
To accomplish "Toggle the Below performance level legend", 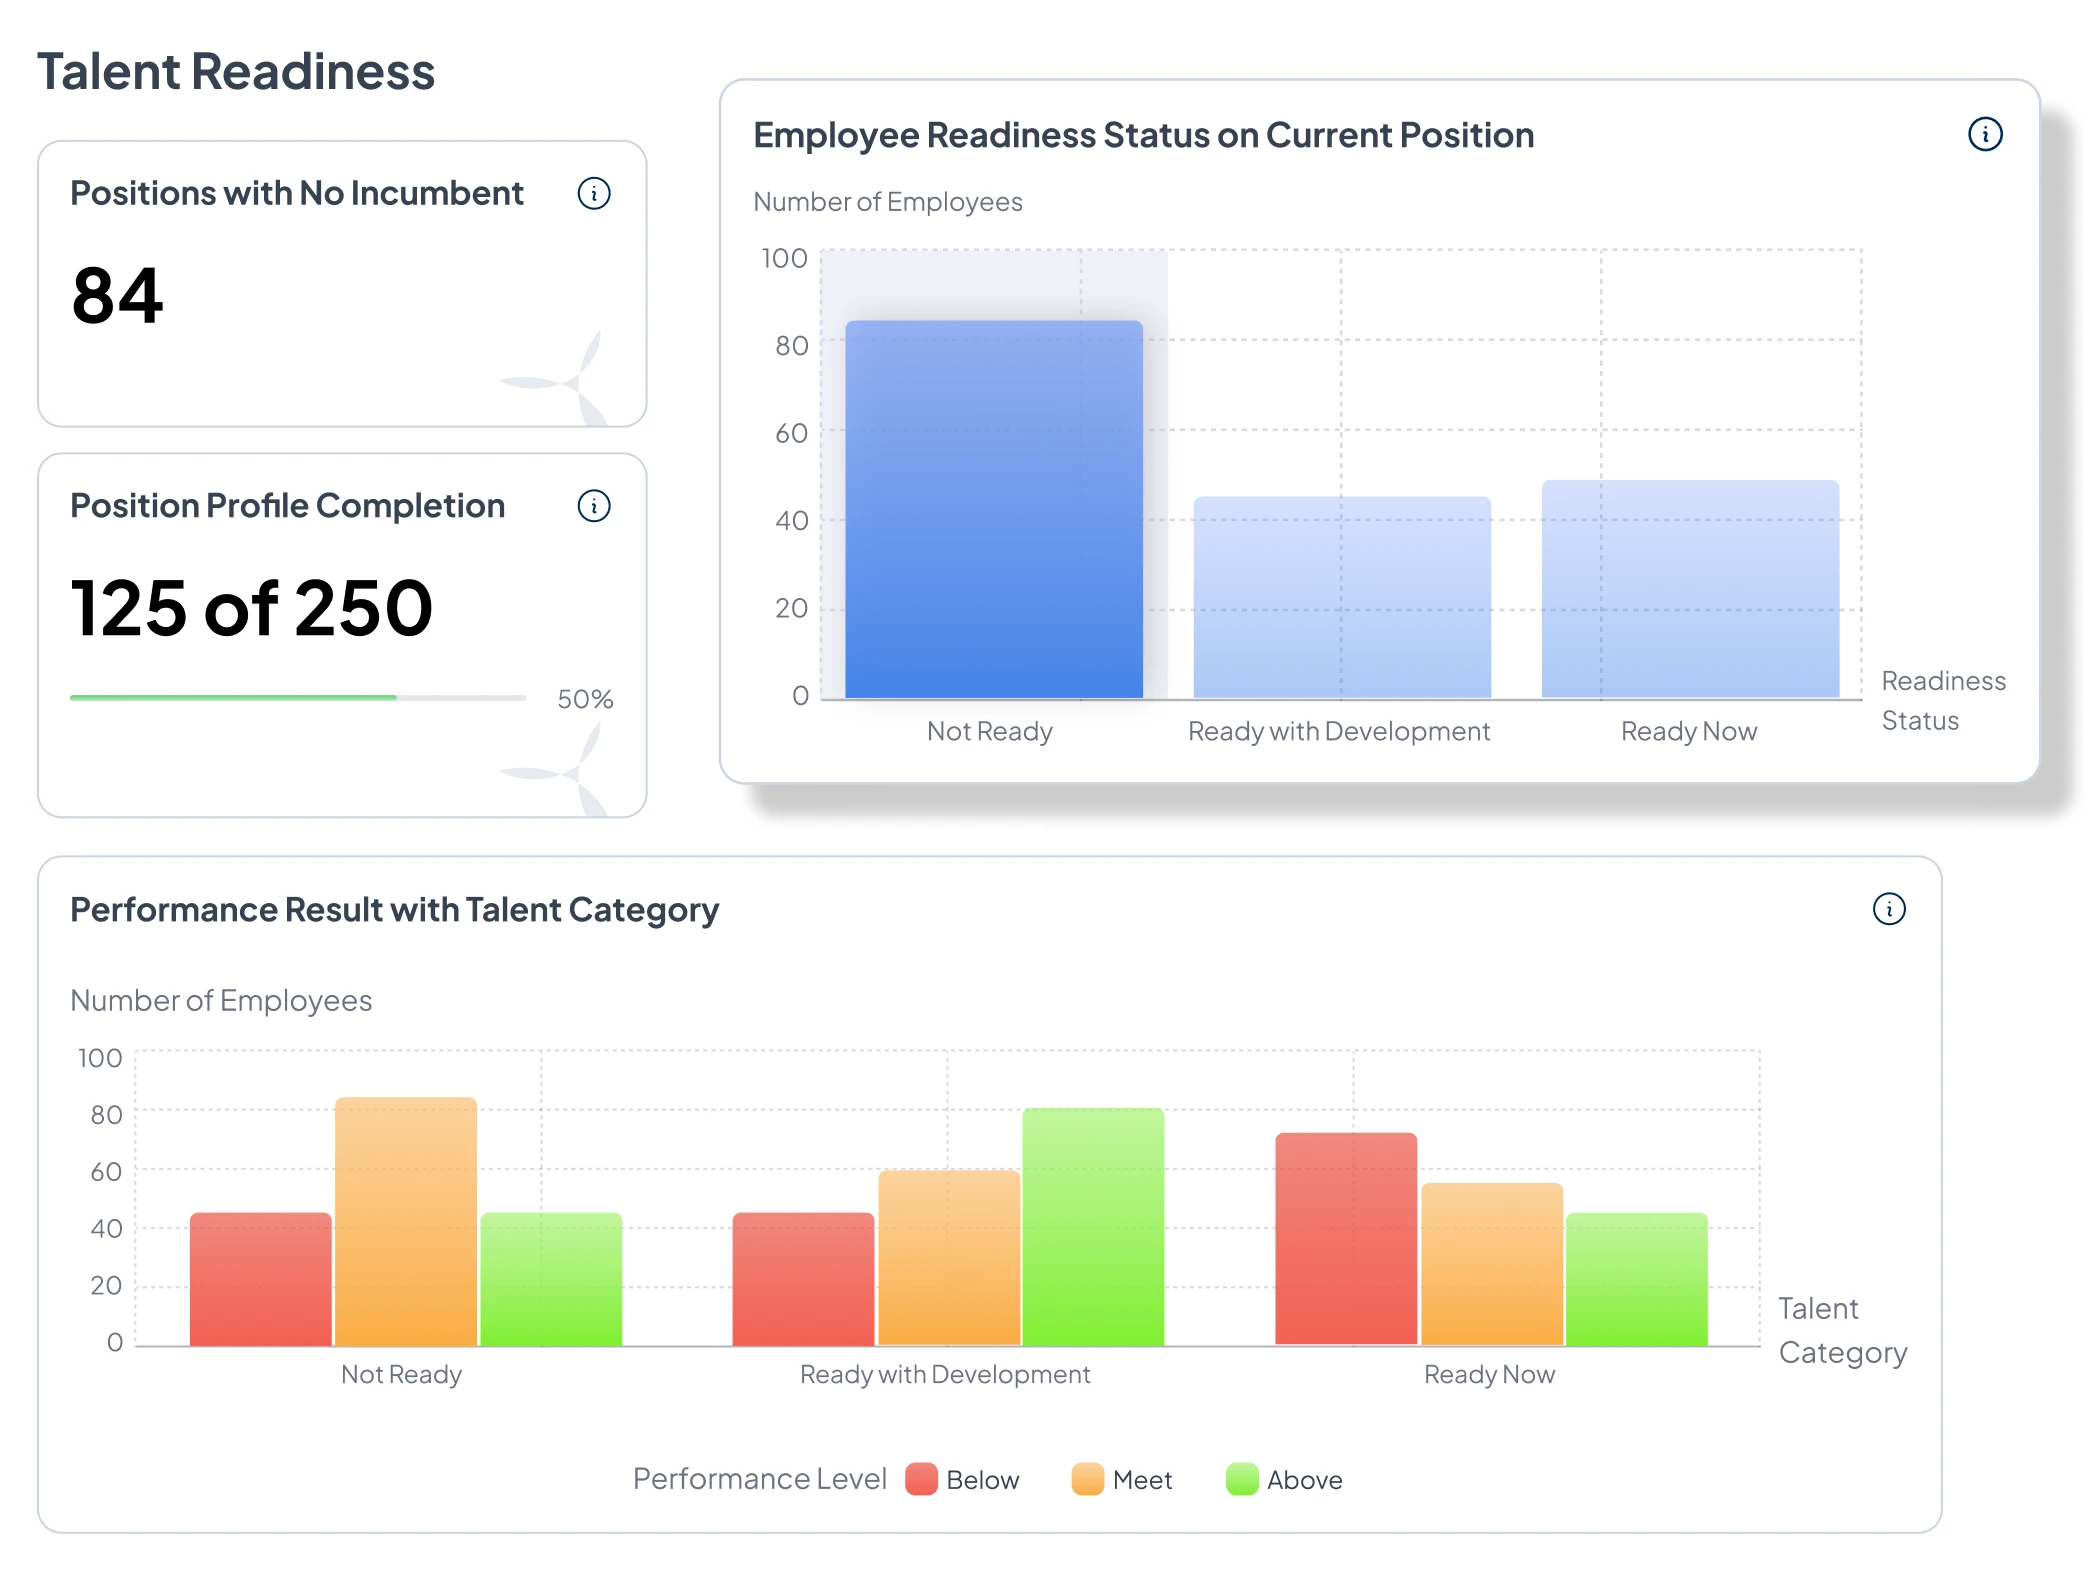I will (x=981, y=1480).
